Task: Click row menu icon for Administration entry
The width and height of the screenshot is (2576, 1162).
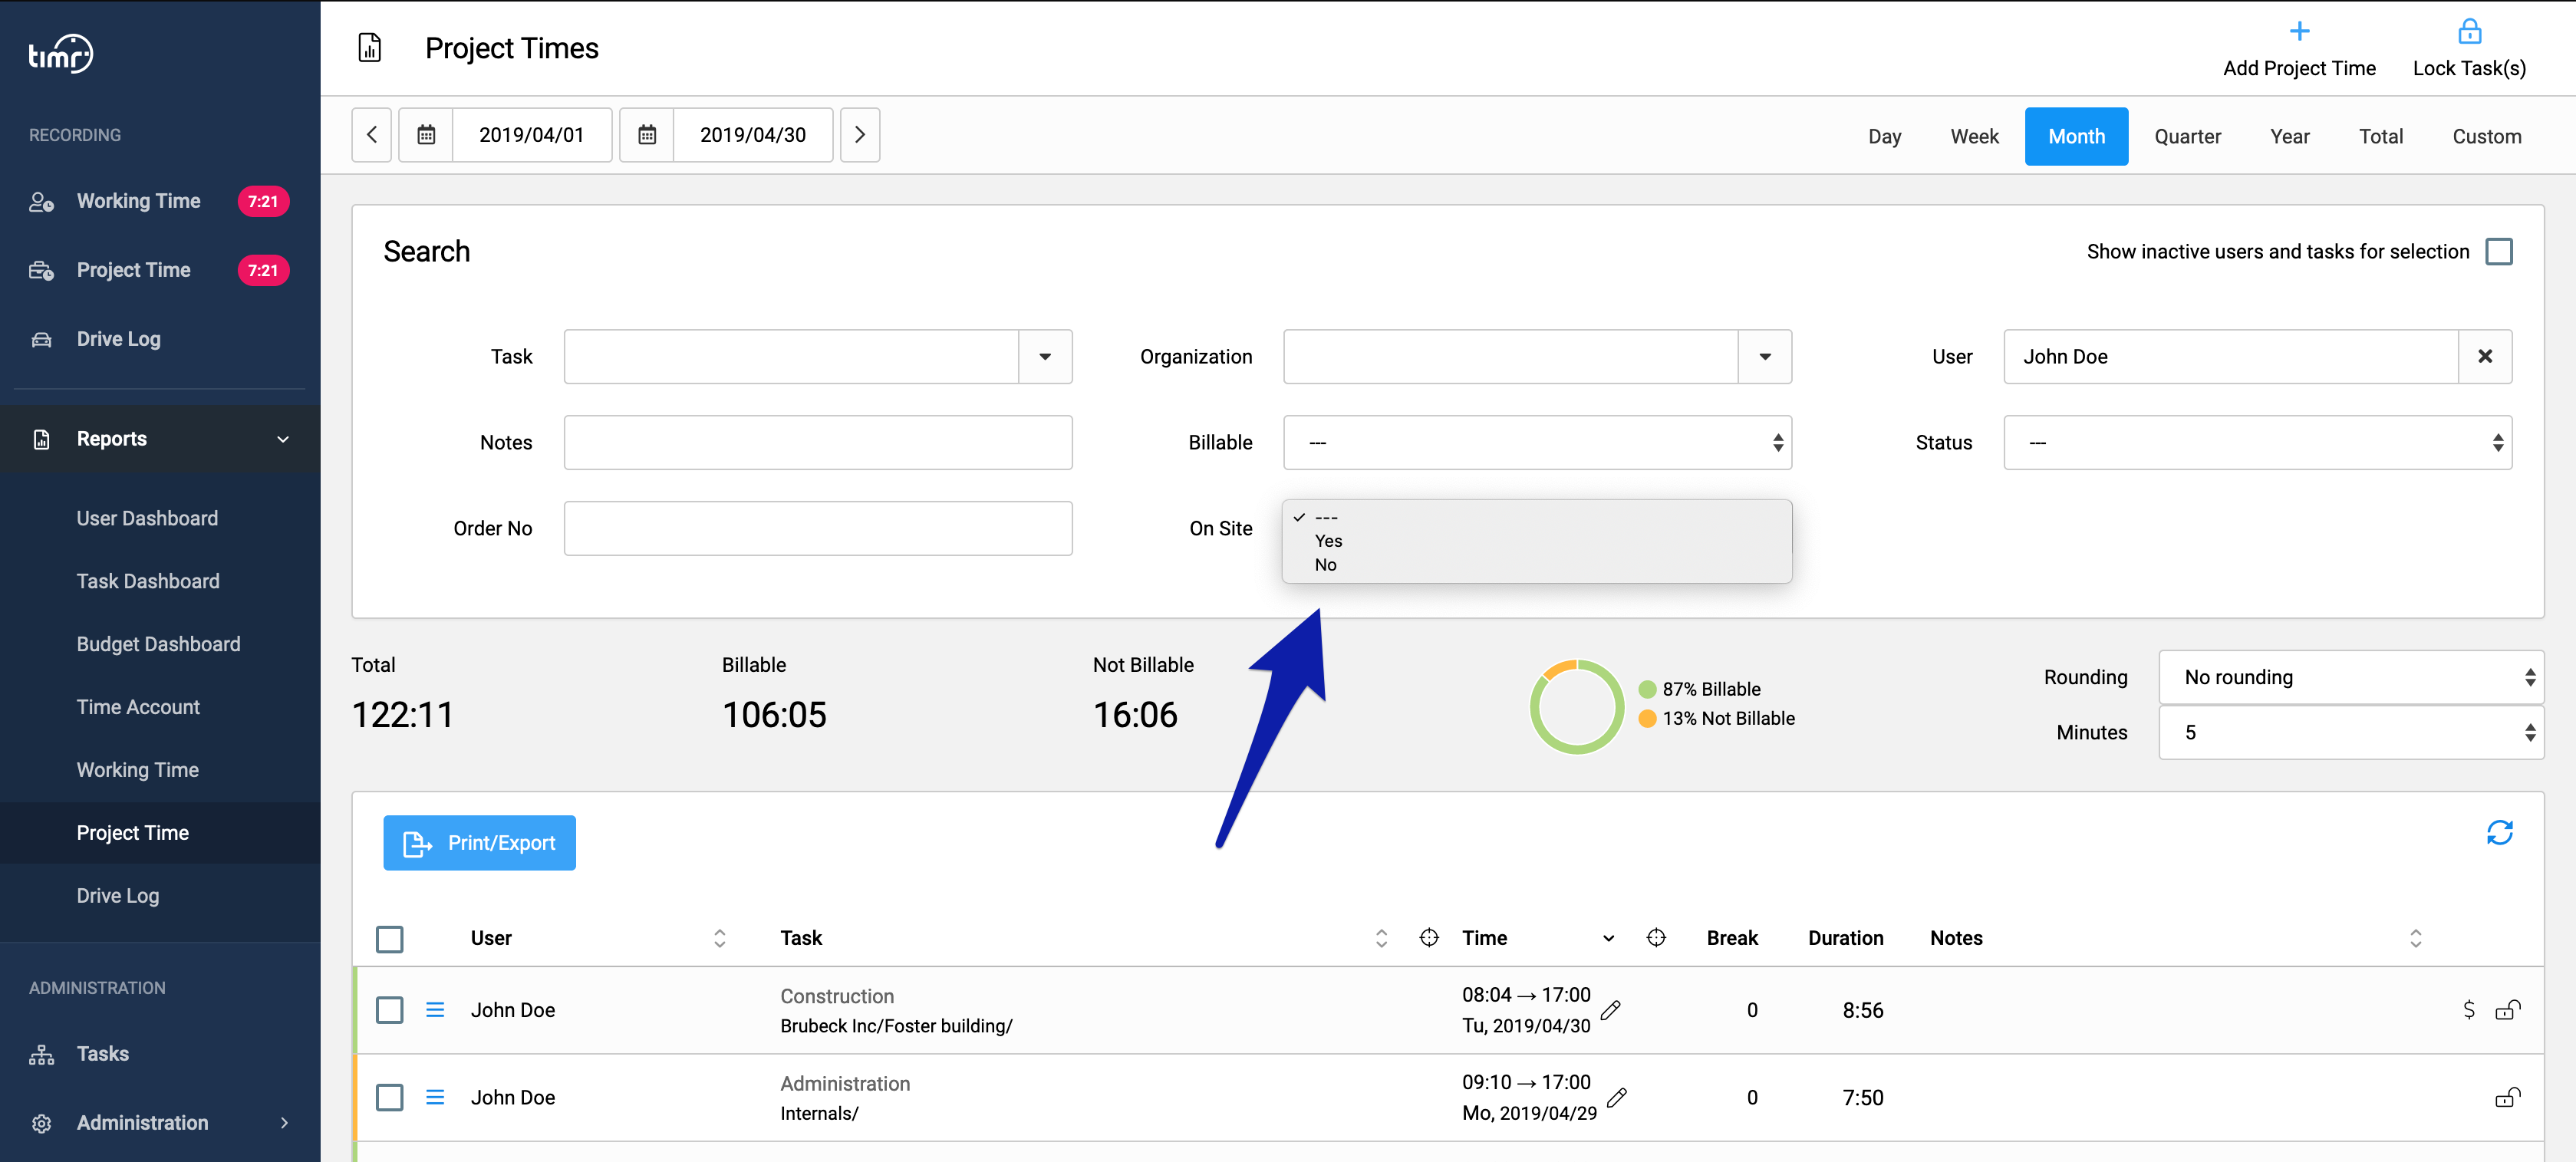Action: 435,1096
